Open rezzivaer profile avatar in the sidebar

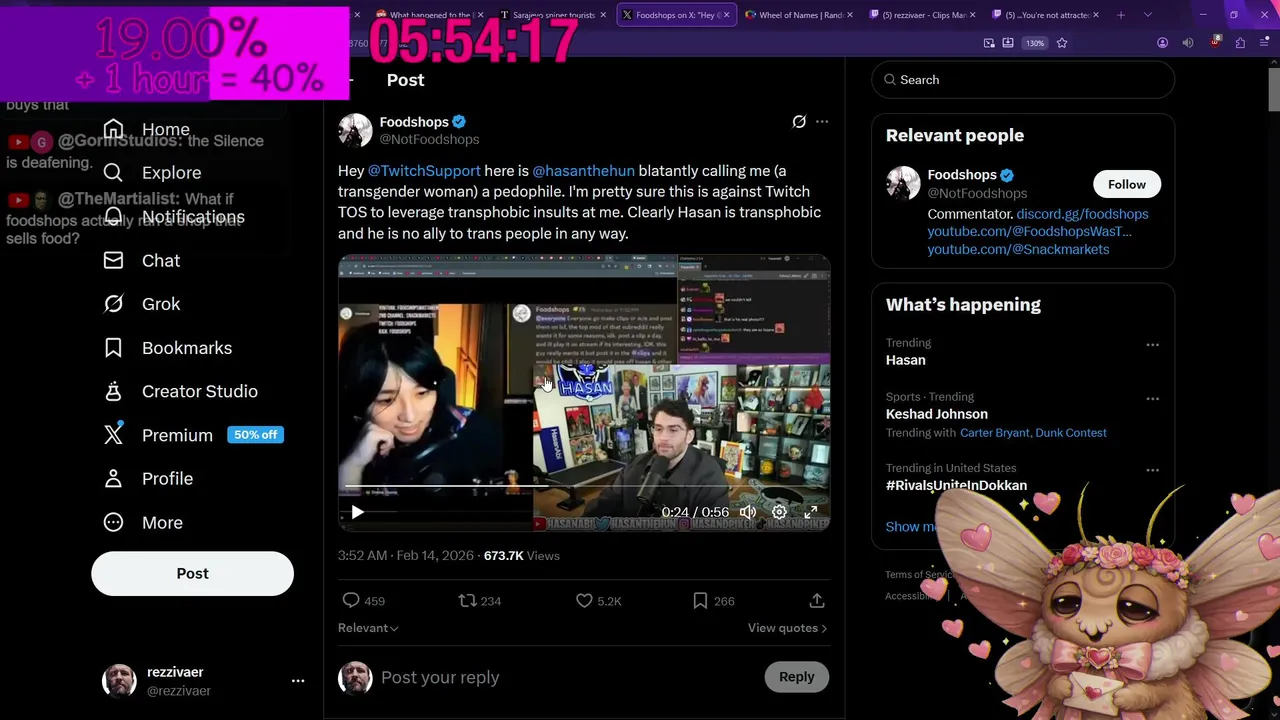click(119, 680)
